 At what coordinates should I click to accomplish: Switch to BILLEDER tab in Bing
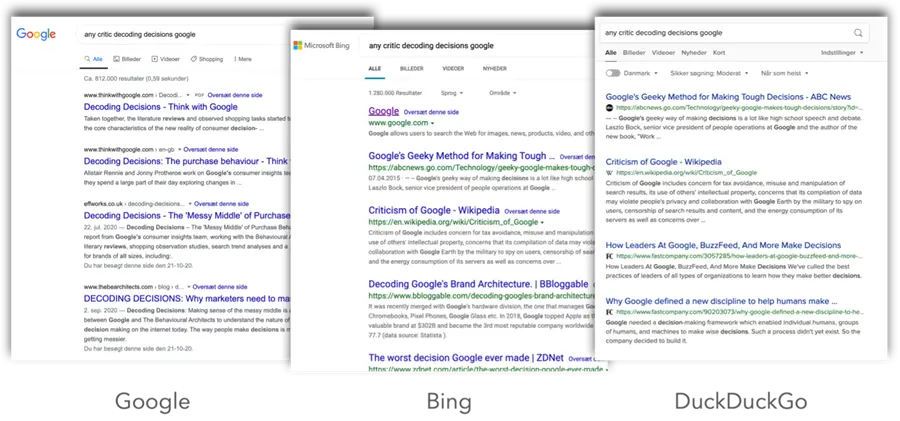(x=412, y=68)
